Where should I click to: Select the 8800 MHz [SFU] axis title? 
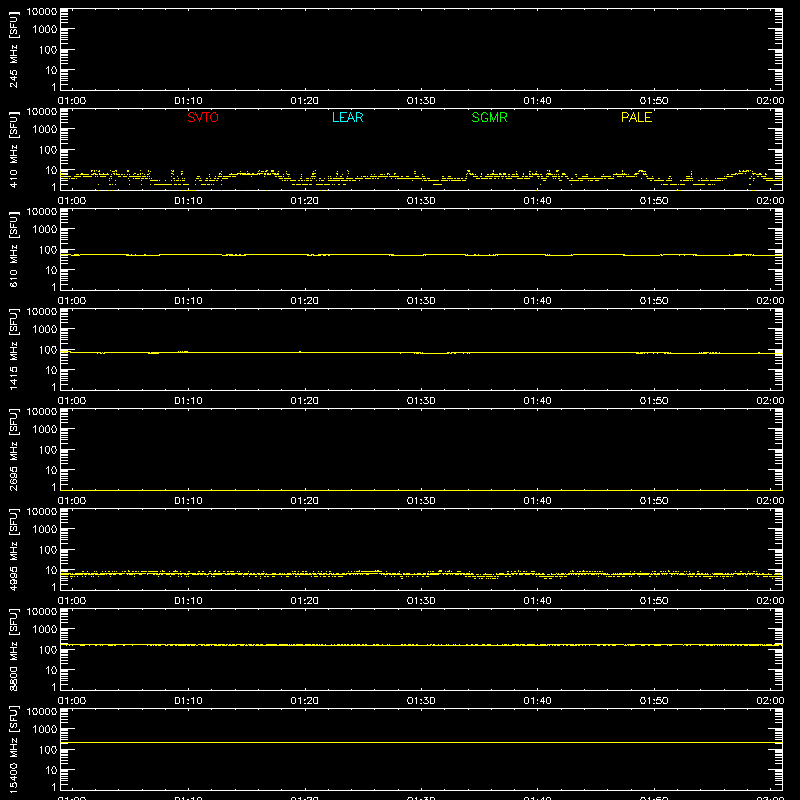point(14,649)
